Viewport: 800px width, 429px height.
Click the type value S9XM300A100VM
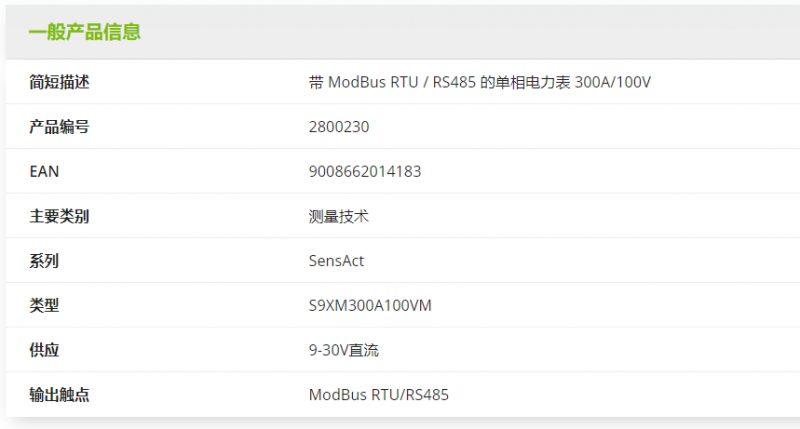(370, 306)
